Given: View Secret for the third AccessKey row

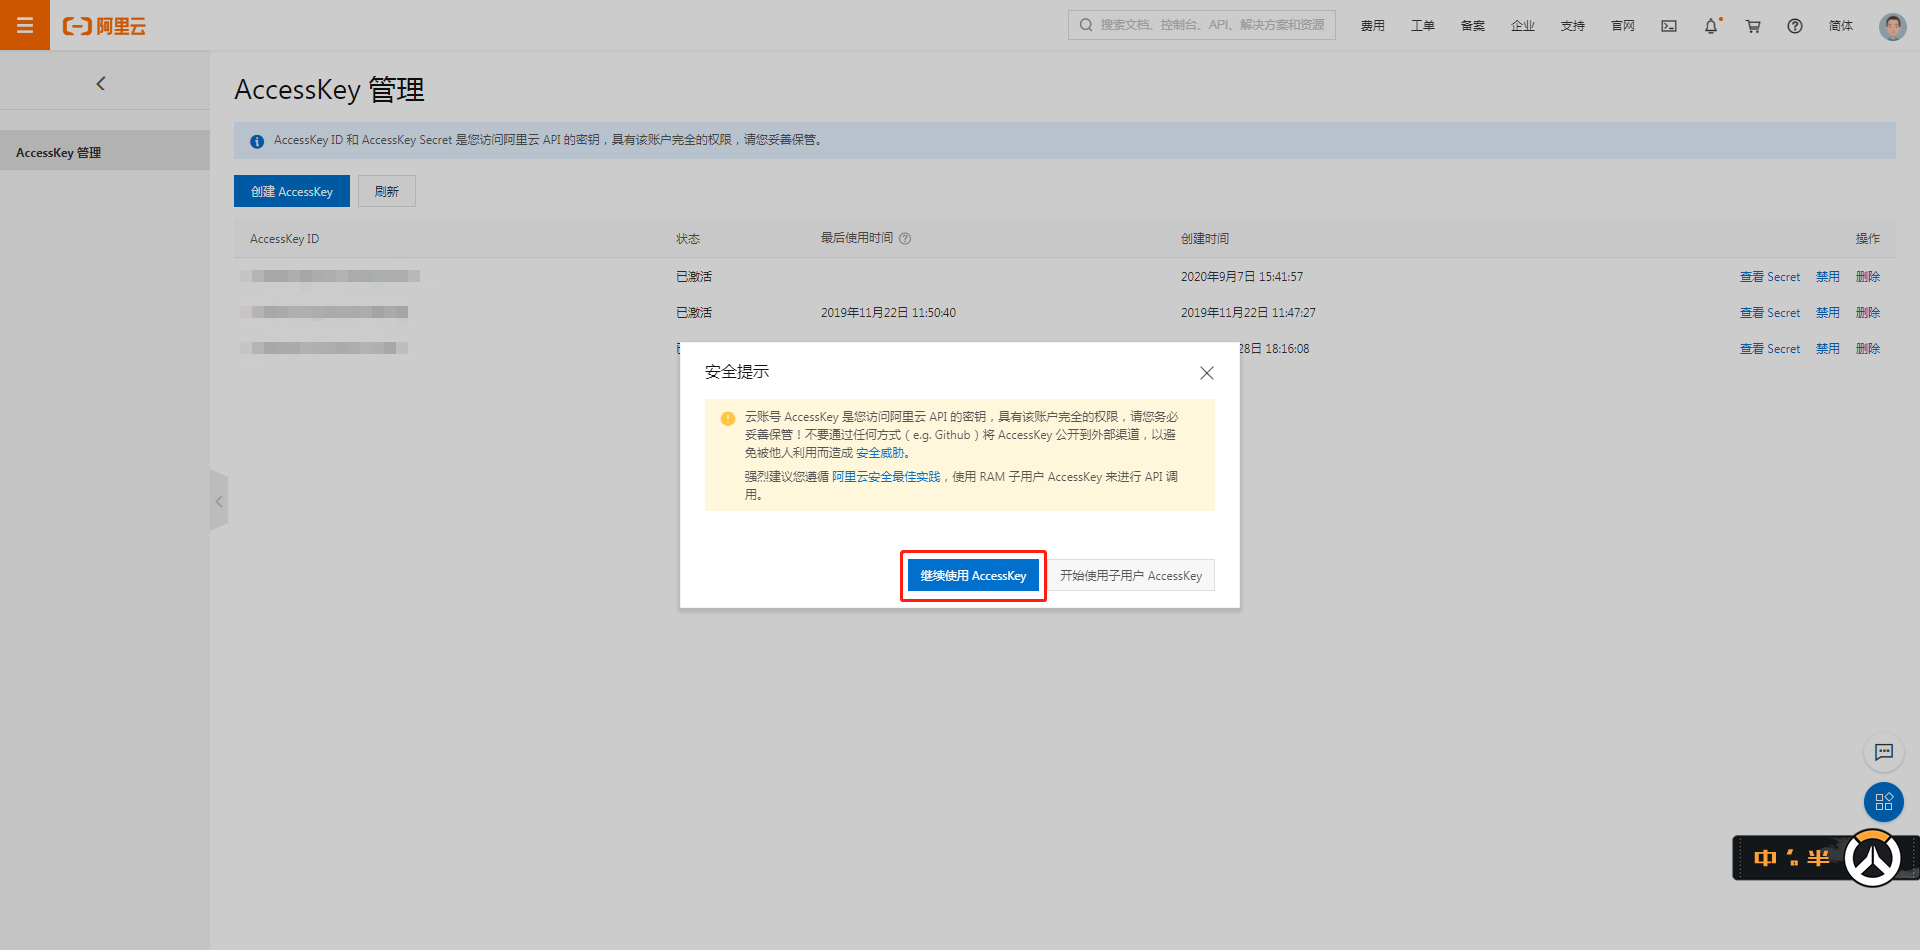Looking at the screenshot, I should tap(1769, 349).
